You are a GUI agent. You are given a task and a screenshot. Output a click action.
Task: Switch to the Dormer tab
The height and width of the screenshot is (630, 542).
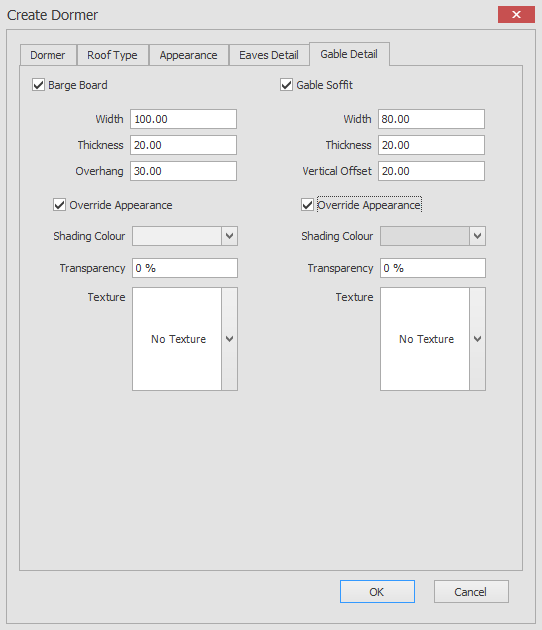(x=48, y=55)
